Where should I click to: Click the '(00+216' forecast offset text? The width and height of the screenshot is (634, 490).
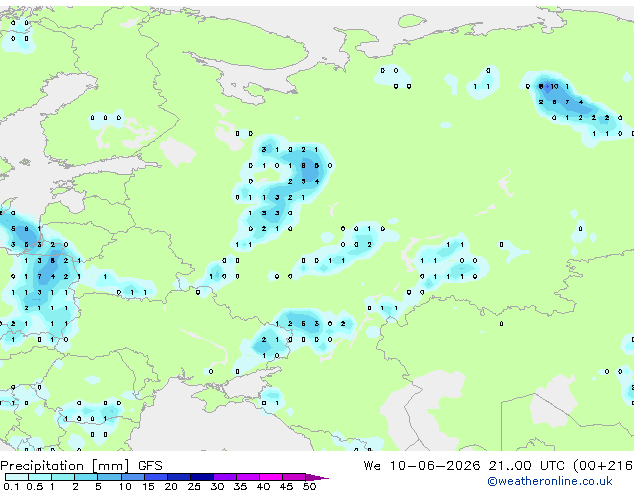602,466
